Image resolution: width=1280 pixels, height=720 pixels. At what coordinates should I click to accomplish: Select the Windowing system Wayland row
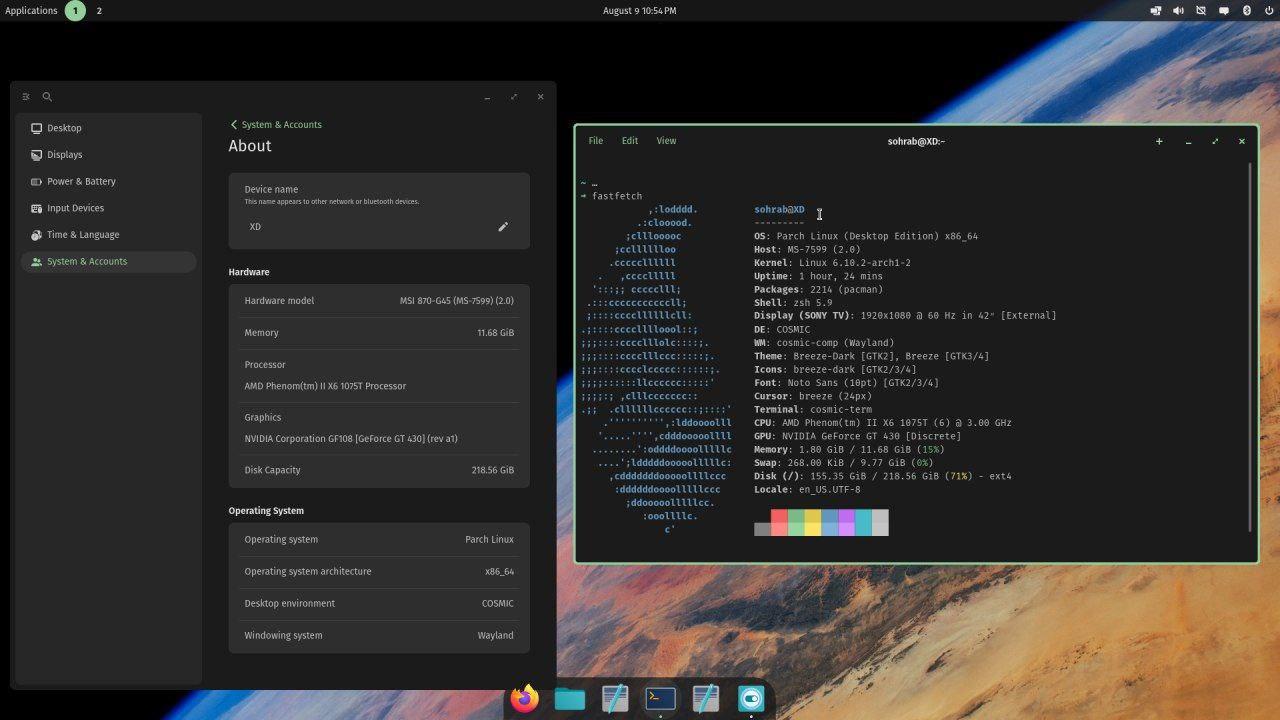(x=379, y=636)
